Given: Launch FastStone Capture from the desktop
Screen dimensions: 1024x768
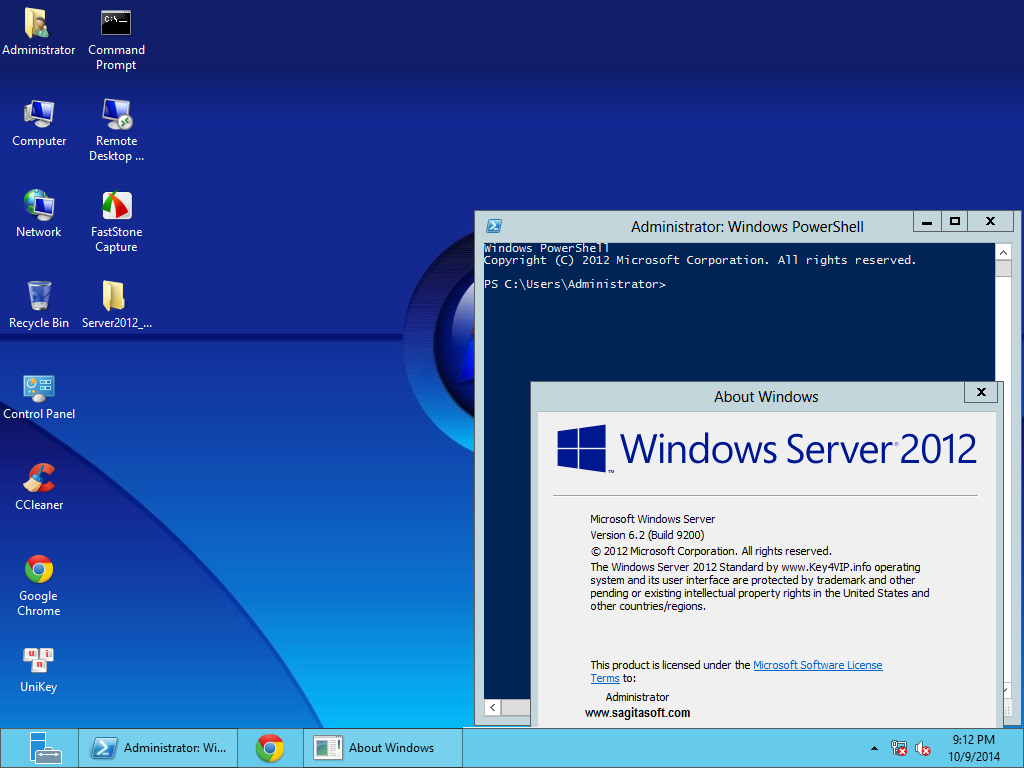Looking at the screenshot, I should [x=116, y=221].
